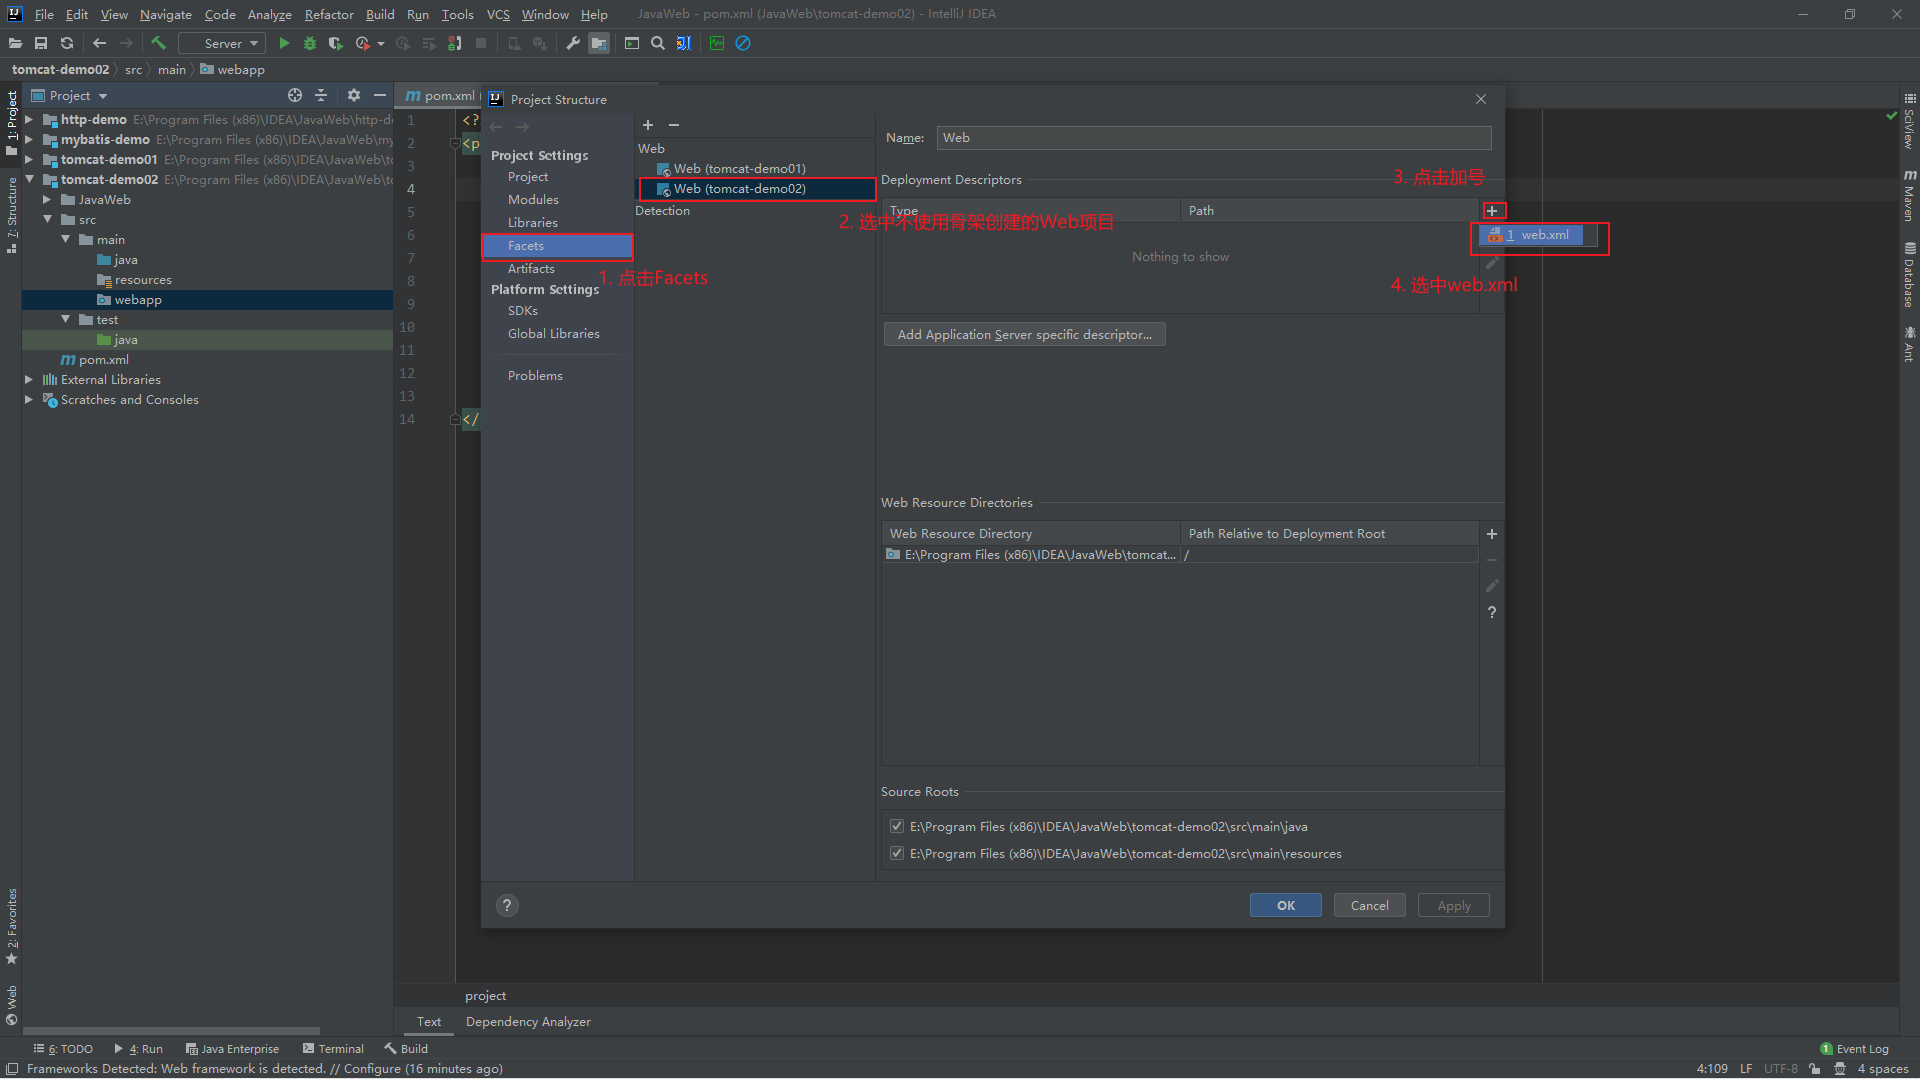This screenshot has height=1079, width=1920.
Task: Click OK in Project Structure dialog
Action: (1286, 906)
